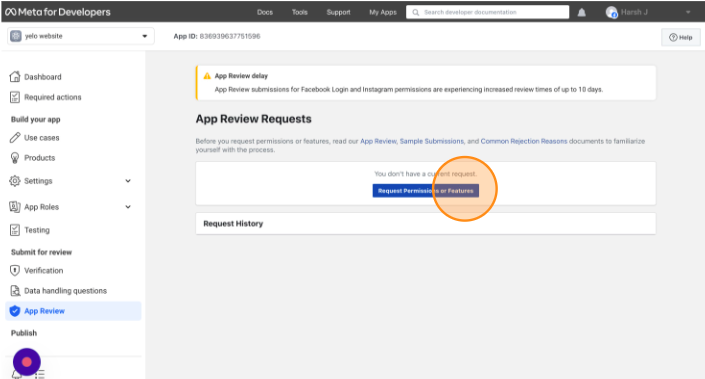Click the Help button

point(680,37)
